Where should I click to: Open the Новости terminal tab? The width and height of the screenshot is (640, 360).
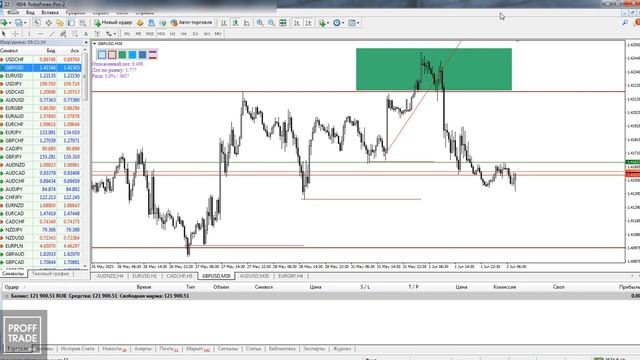point(114,349)
